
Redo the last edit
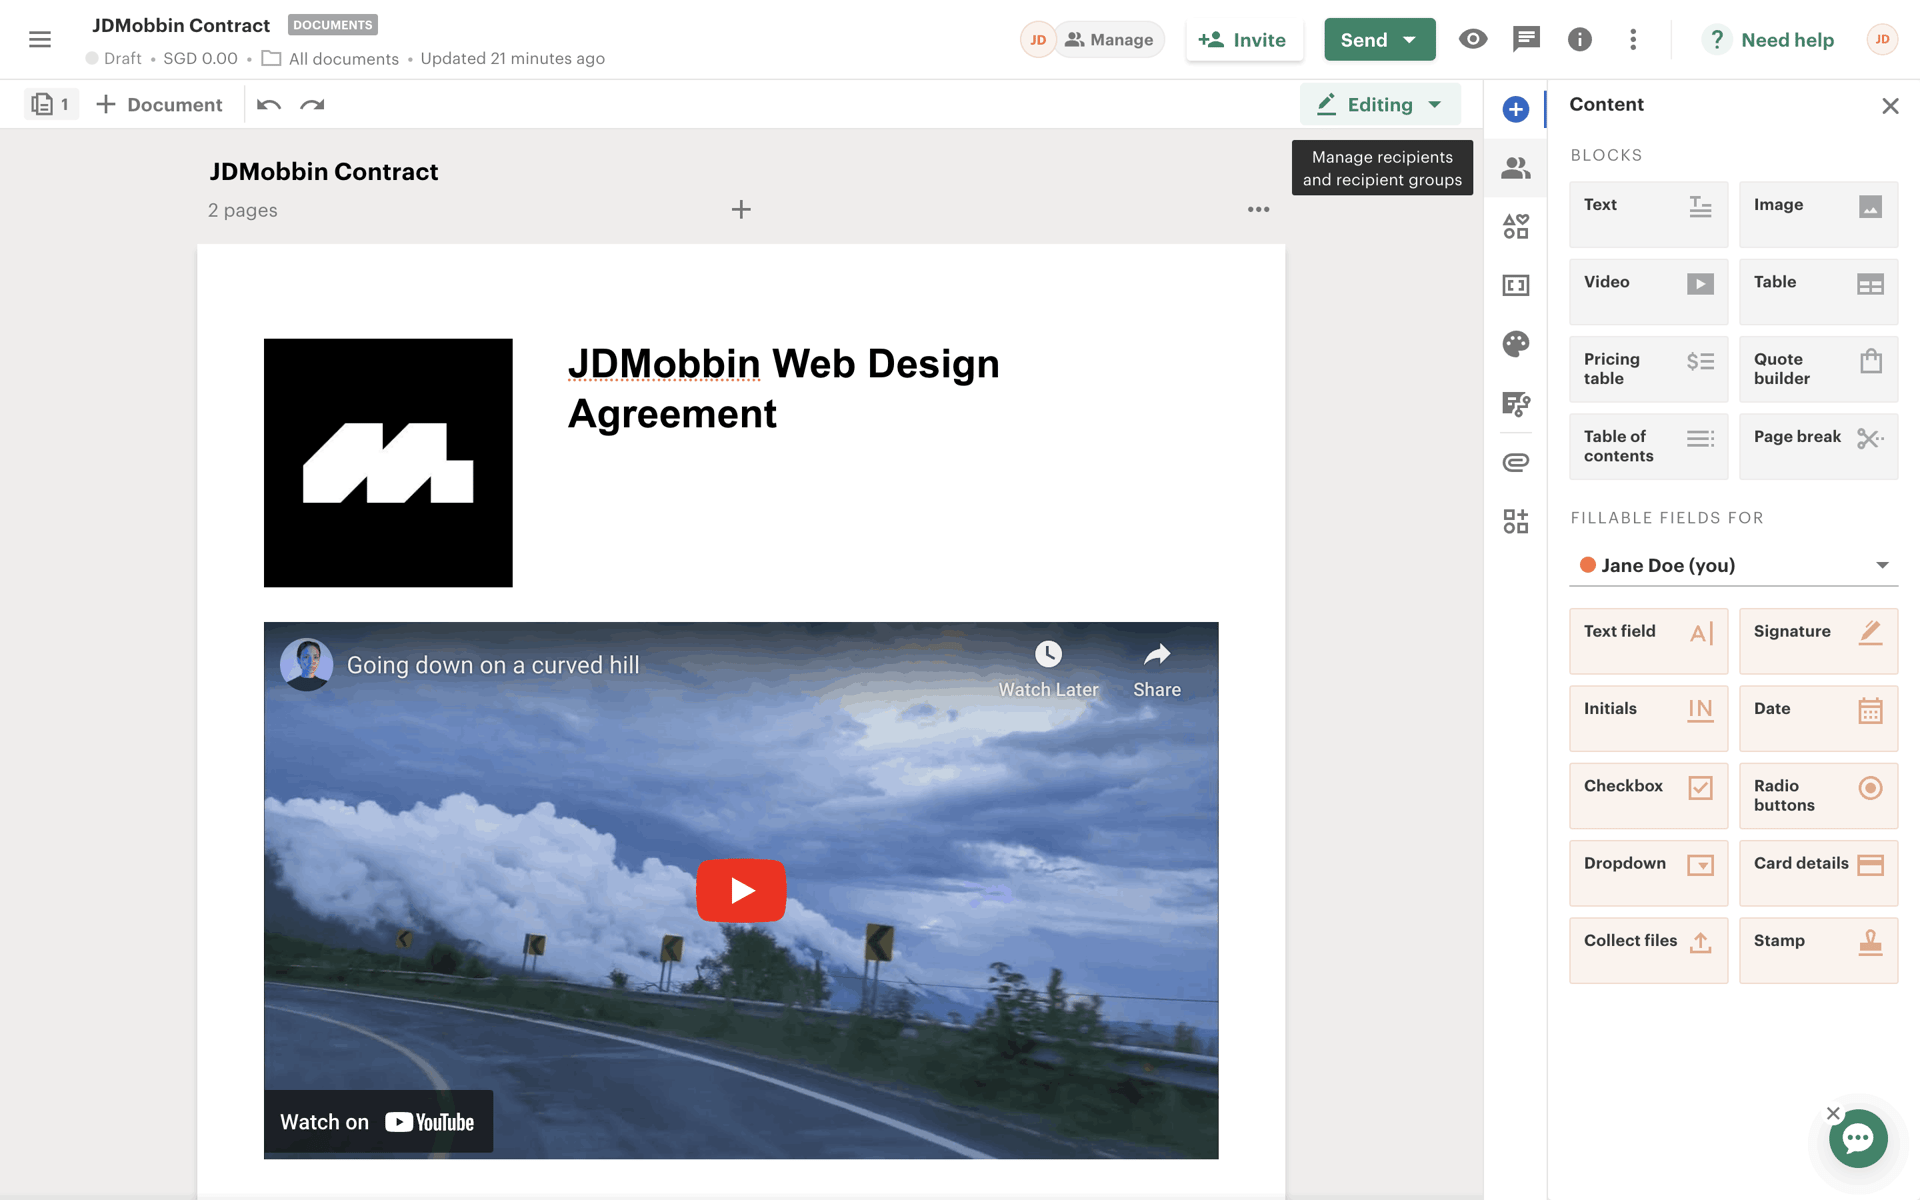click(x=312, y=105)
